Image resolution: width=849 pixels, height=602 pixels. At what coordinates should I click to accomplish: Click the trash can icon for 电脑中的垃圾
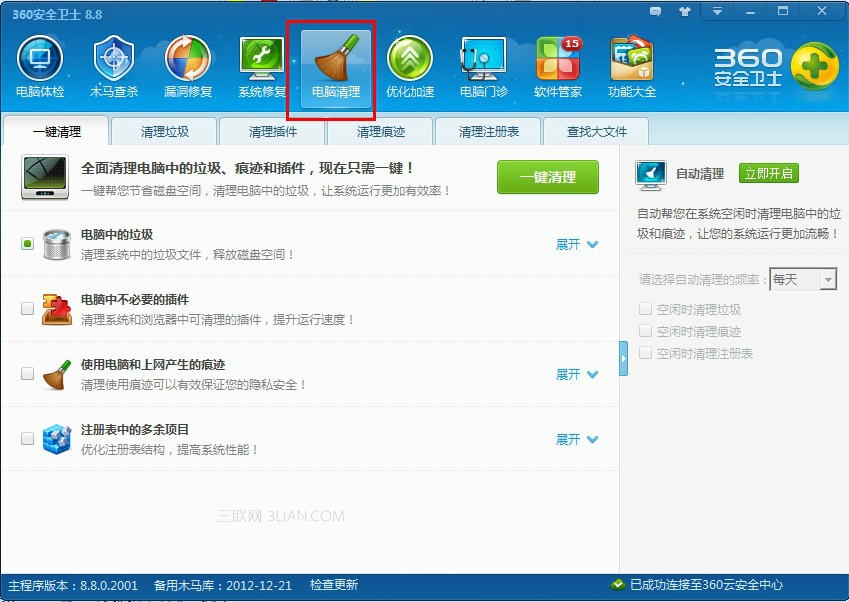pos(57,244)
